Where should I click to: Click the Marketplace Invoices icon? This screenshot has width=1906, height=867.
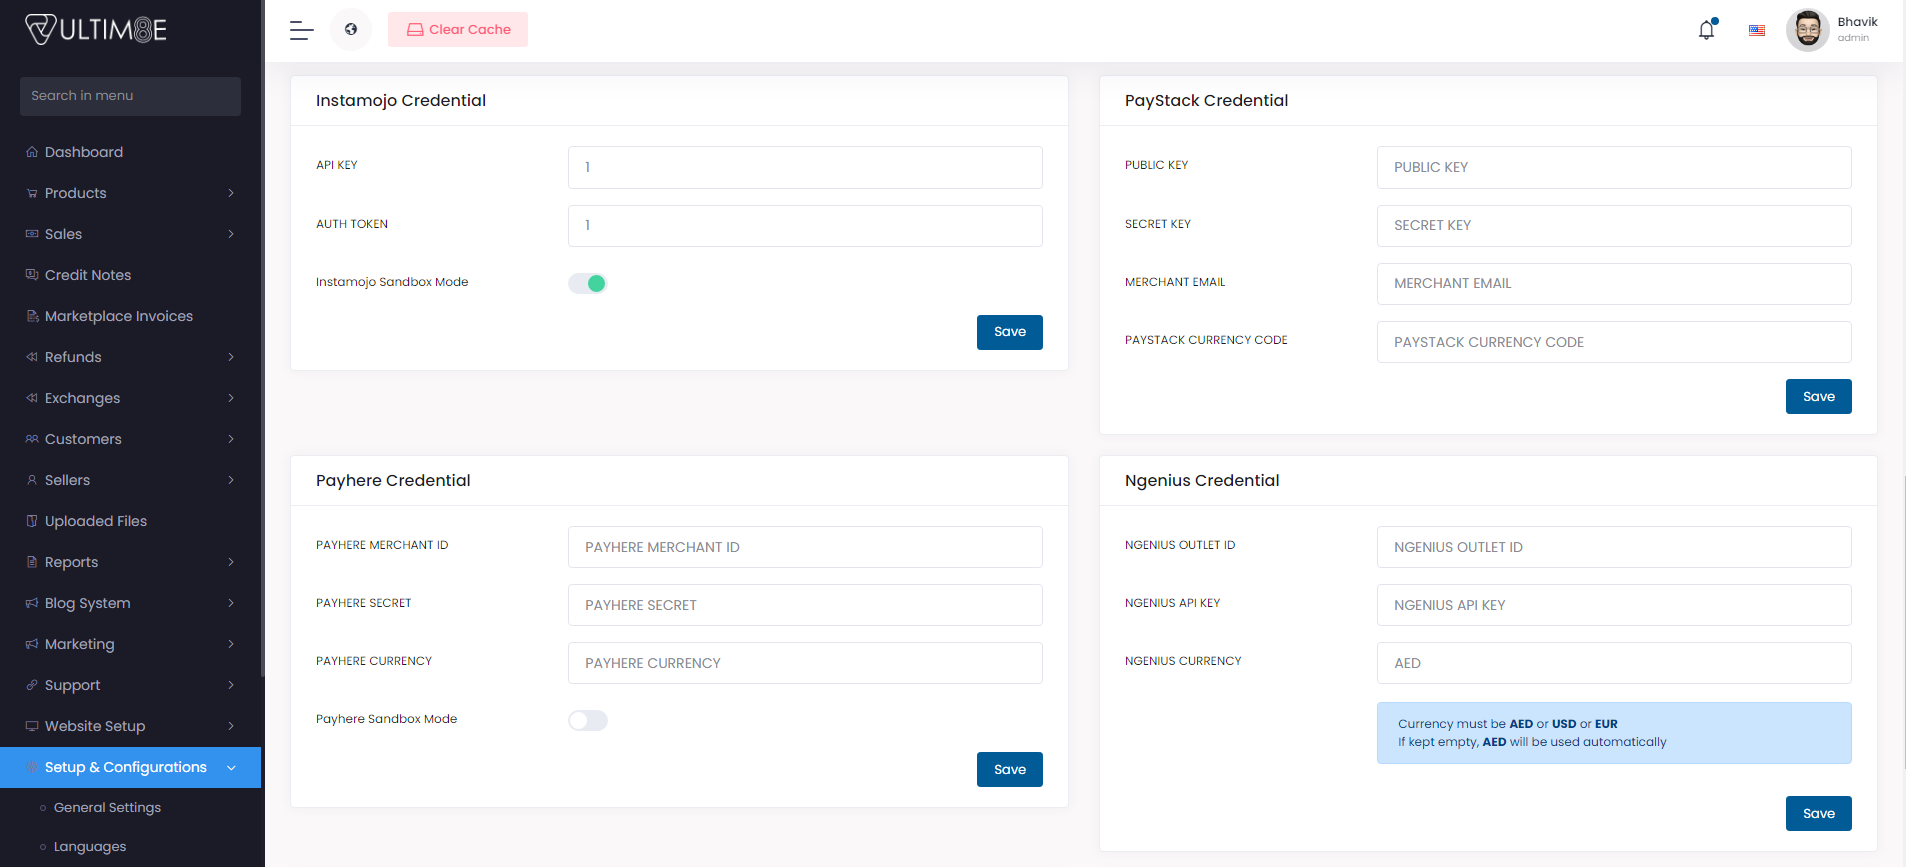click(x=32, y=316)
